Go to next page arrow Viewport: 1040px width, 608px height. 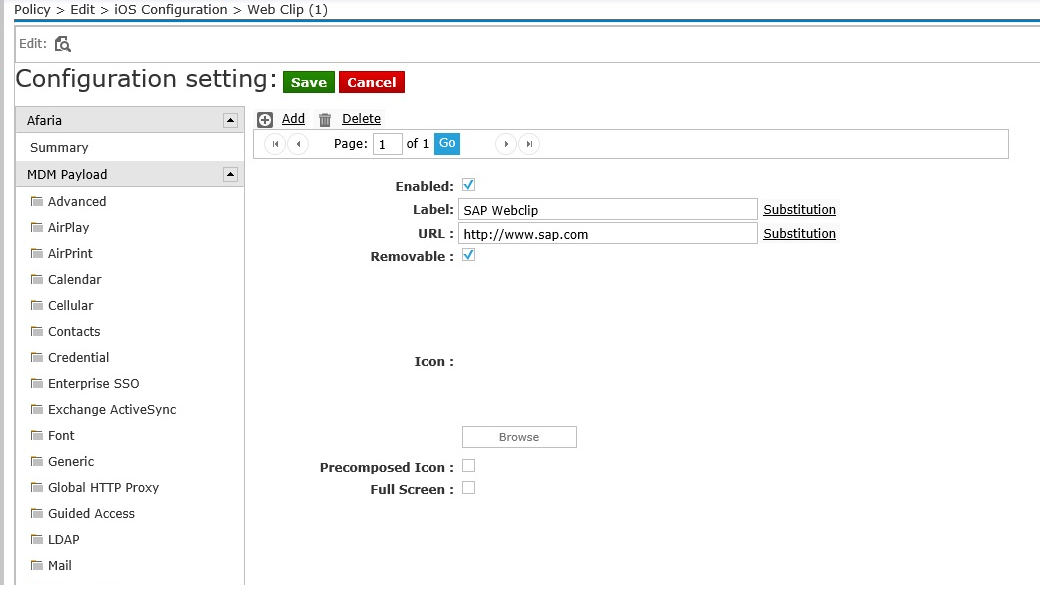tap(506, 144)
